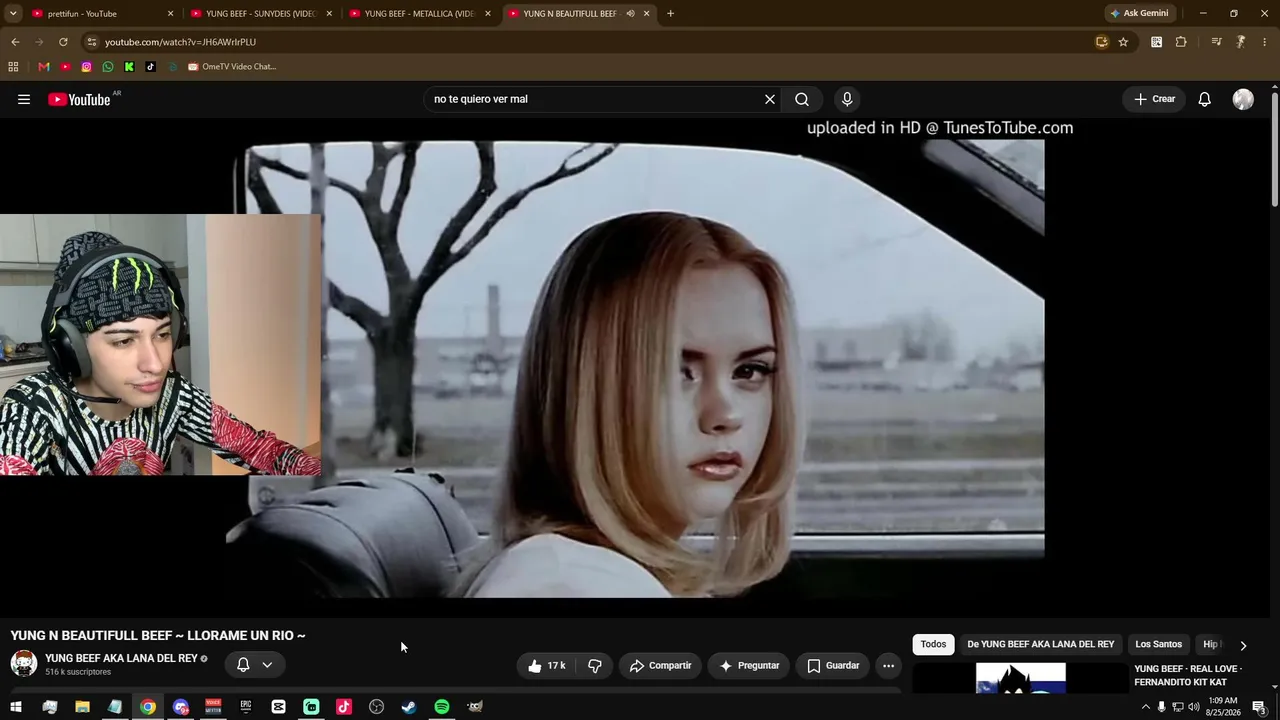Open YouTube notifications bell in header
The height and width of the screenshot is (720, 1280).
click(1205, 99)
